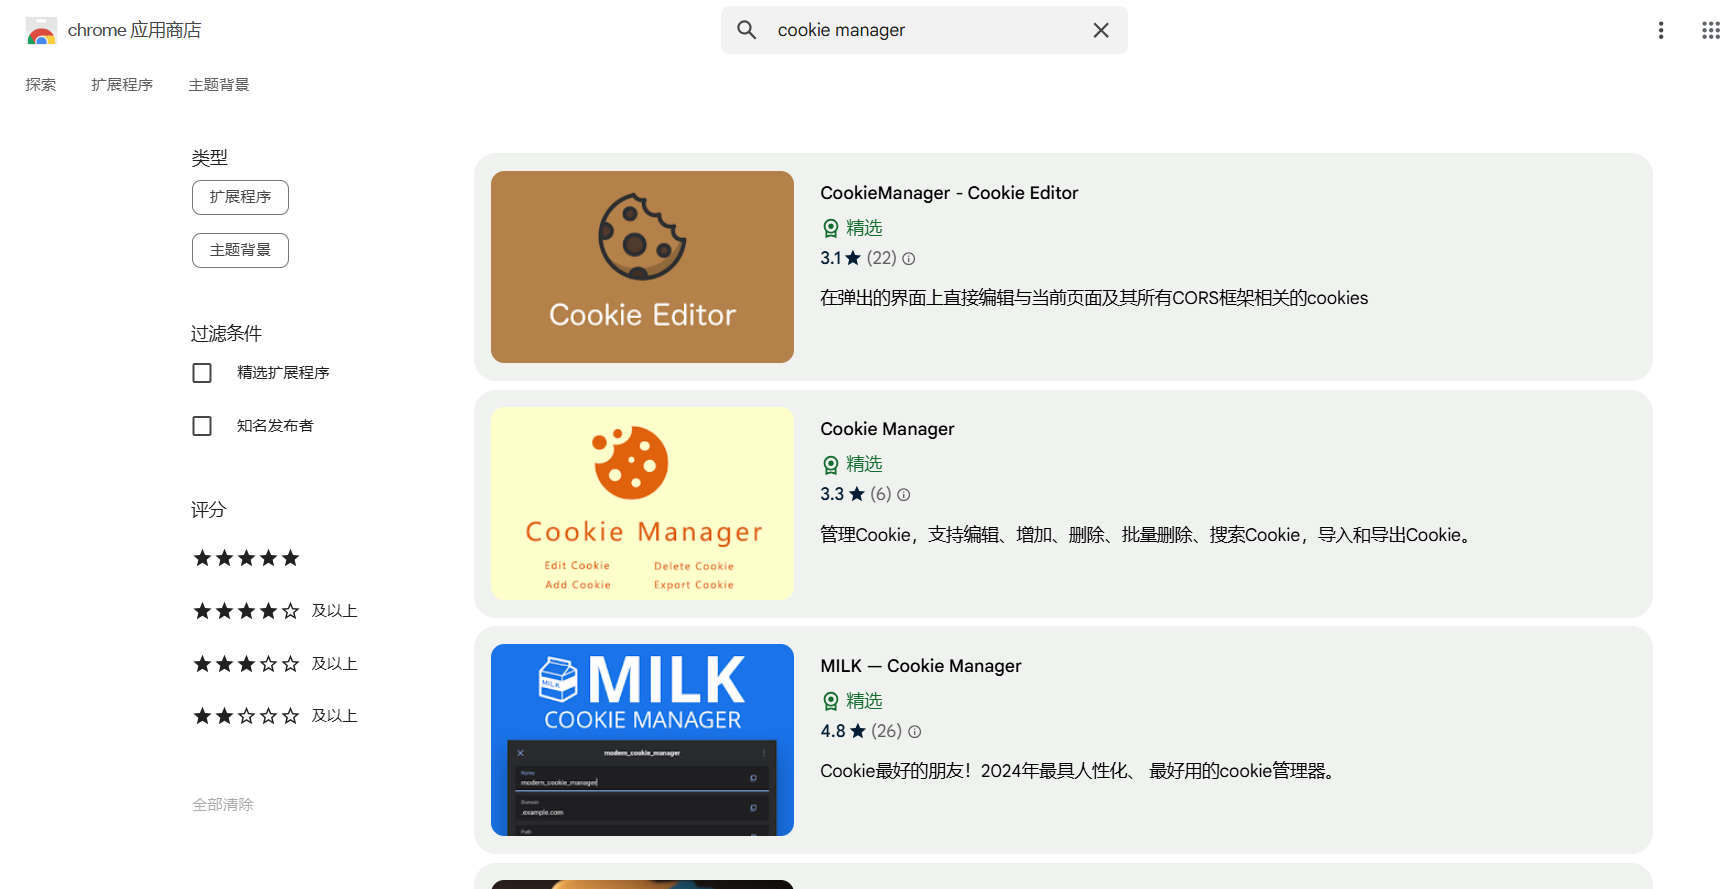Click the 精选 label under MILK — Cookie Manager

864,701
